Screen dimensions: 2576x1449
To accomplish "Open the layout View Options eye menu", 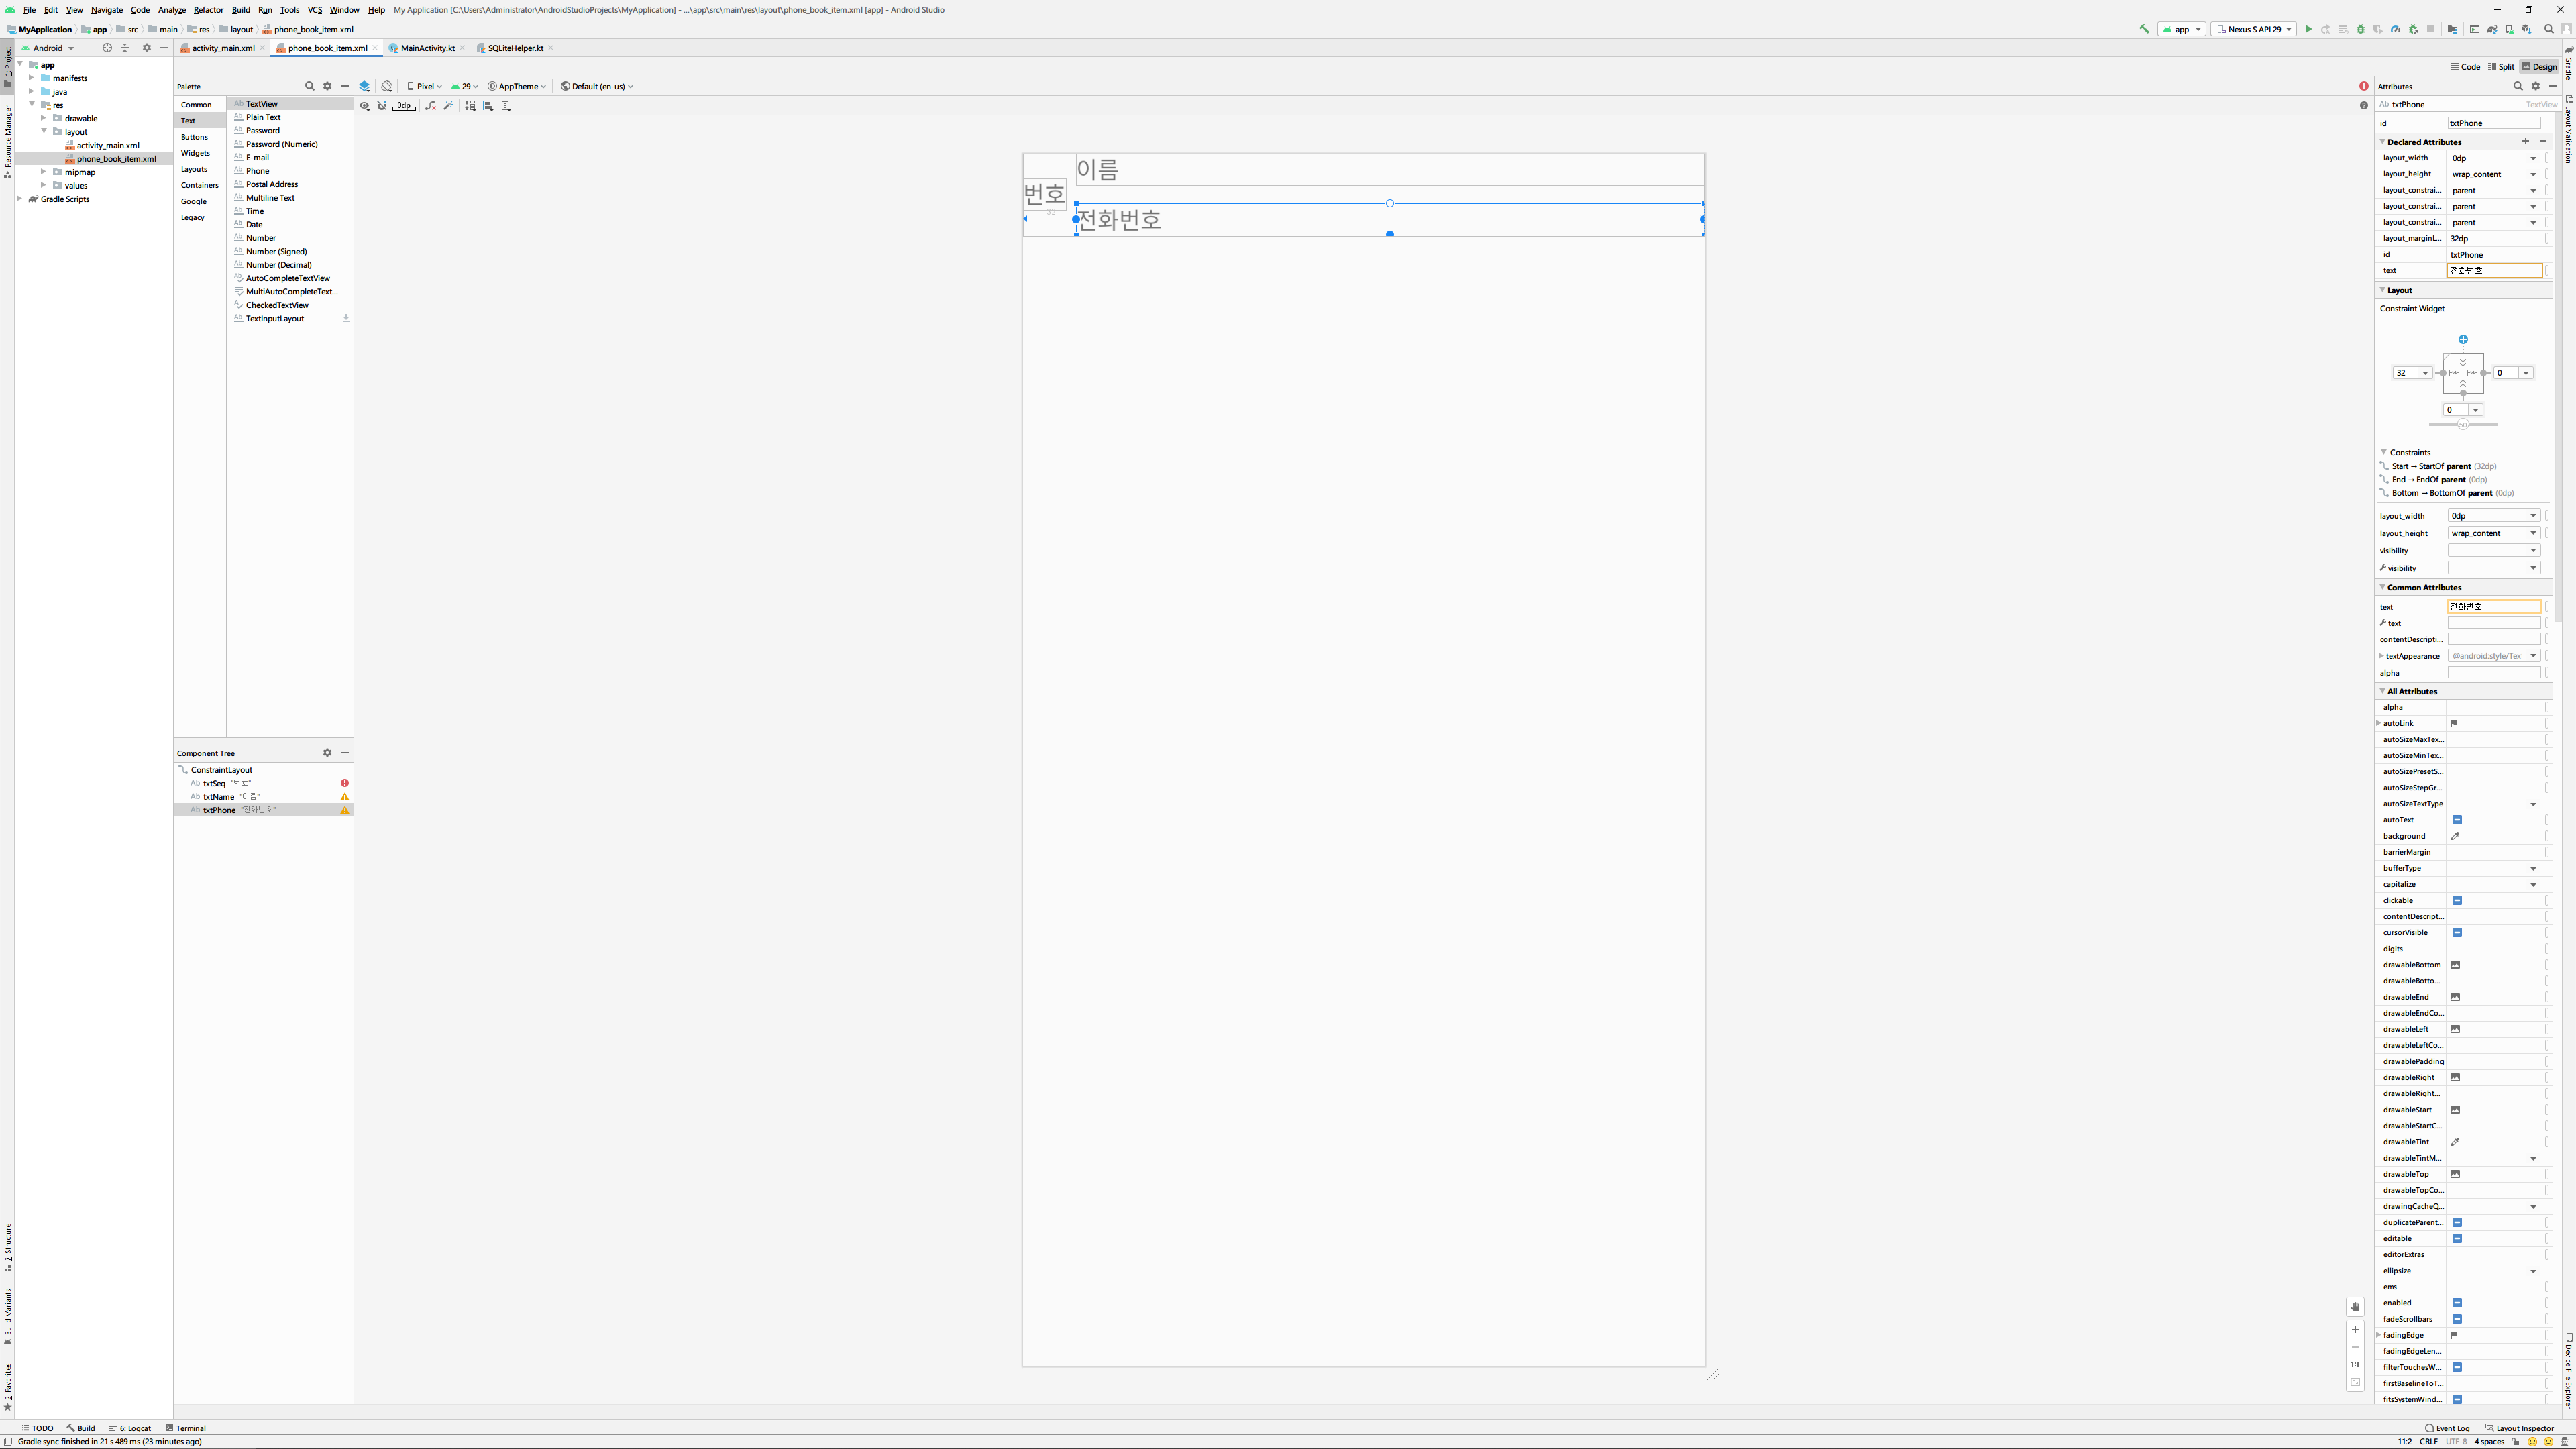I will (365, 106).
